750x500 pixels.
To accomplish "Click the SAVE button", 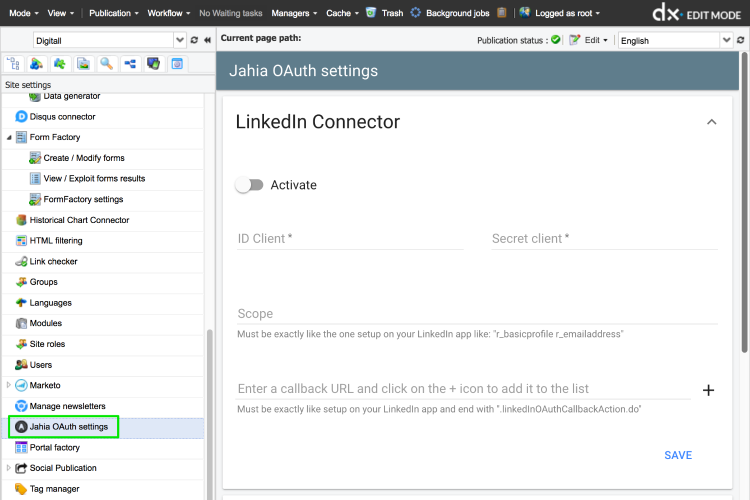I will [x=677, y=455].
